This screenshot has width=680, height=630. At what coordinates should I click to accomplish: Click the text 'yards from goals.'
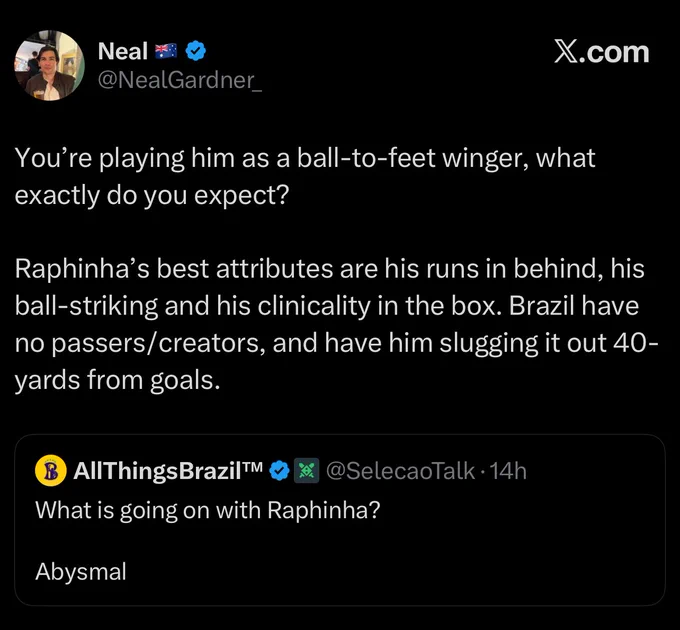(x=118, y=380)
